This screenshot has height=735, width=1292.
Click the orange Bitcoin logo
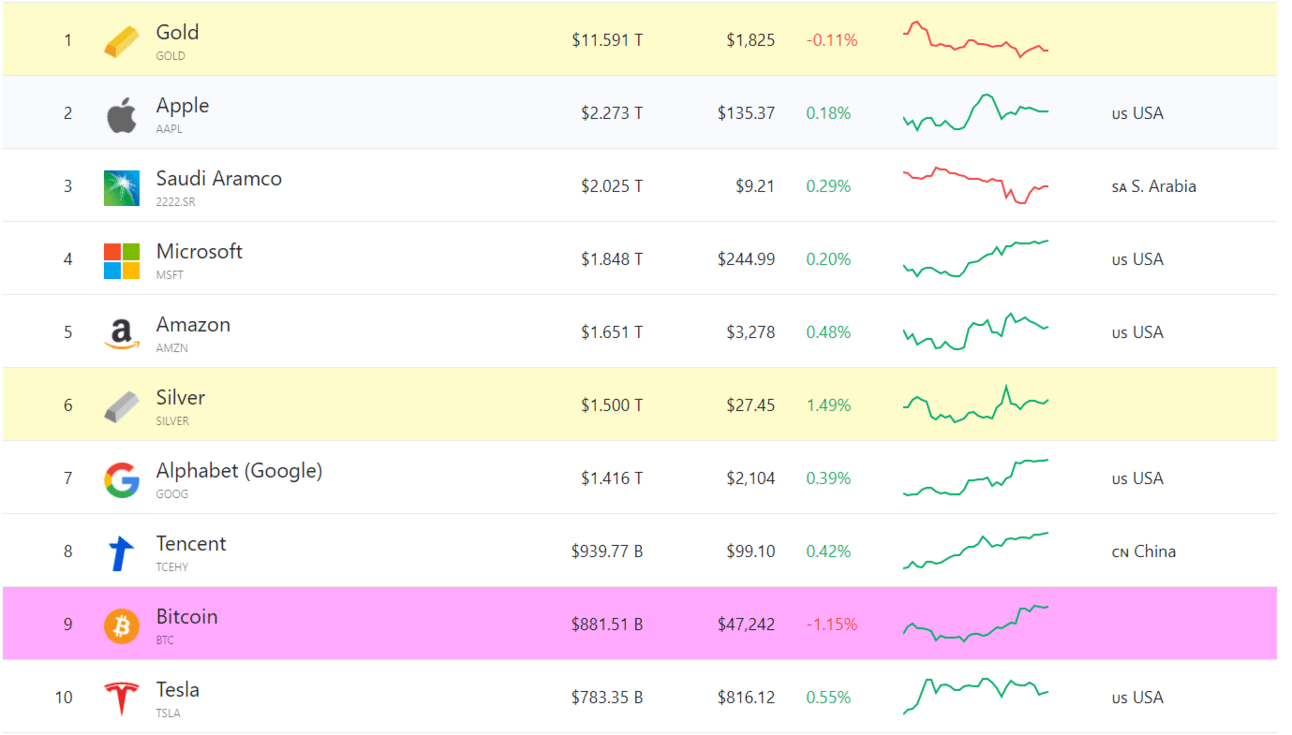pyautogui.click(x=122, y=626)
